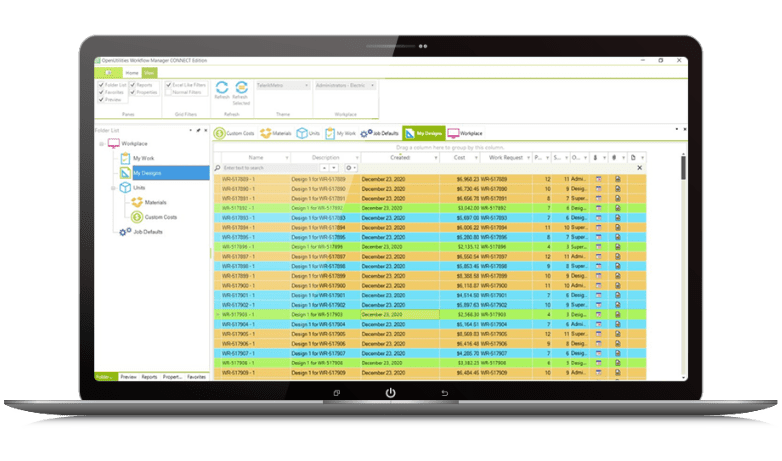782x461 pixels.
Task: Sort by the Created column header
Action: pyautogui.click(x=400, y=157)
